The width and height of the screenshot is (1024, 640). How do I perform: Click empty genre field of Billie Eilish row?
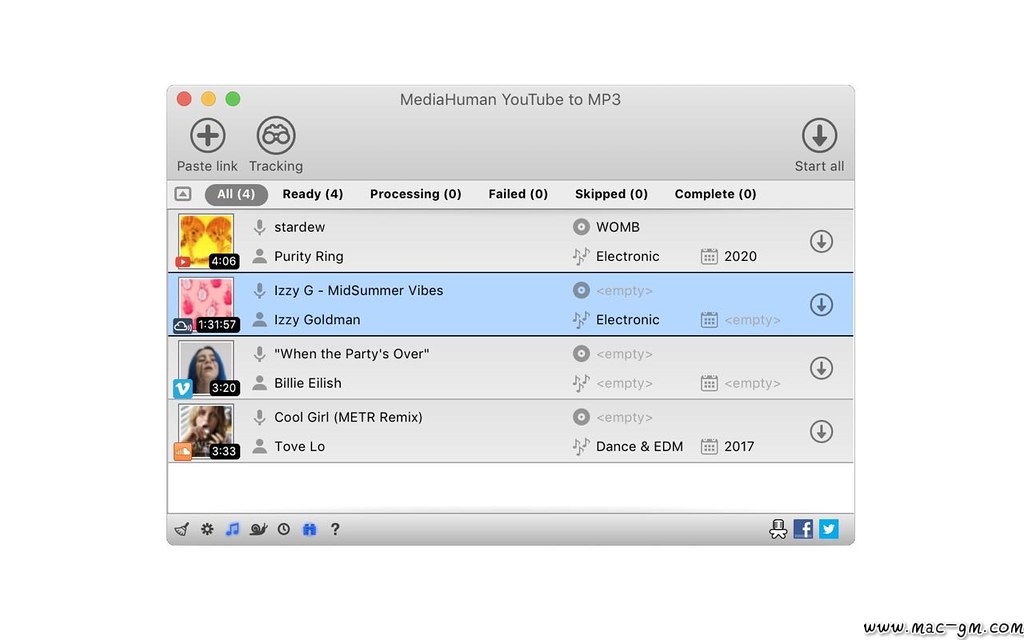click(x=624, y=383)
